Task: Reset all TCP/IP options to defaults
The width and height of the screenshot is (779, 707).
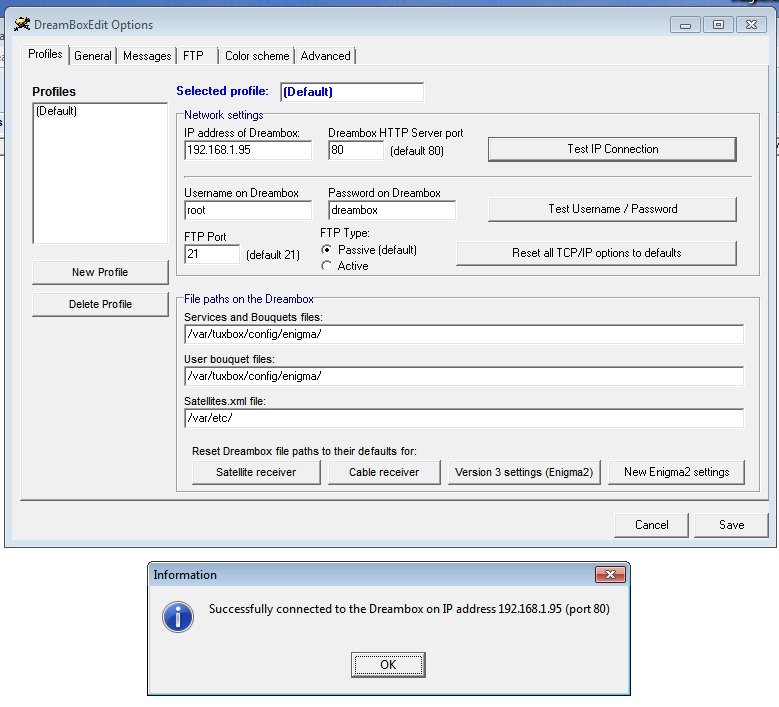Action: tap(596, 253)
